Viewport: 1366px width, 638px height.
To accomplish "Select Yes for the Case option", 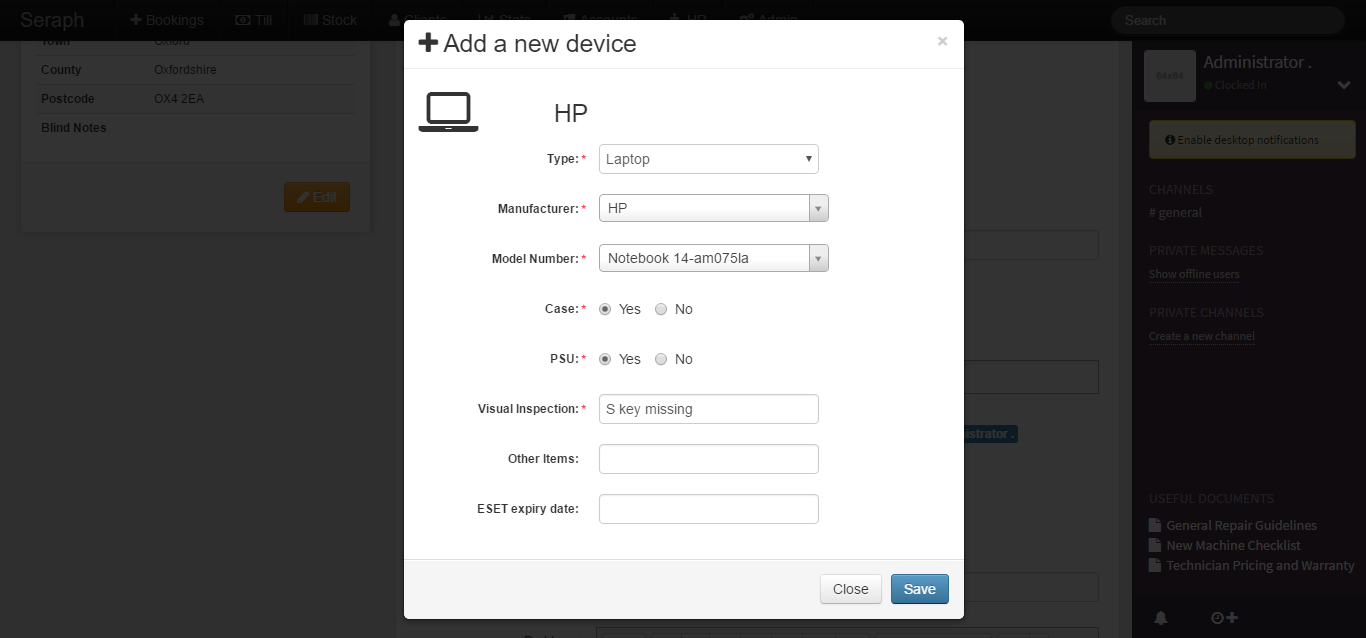I will [605, 310].
